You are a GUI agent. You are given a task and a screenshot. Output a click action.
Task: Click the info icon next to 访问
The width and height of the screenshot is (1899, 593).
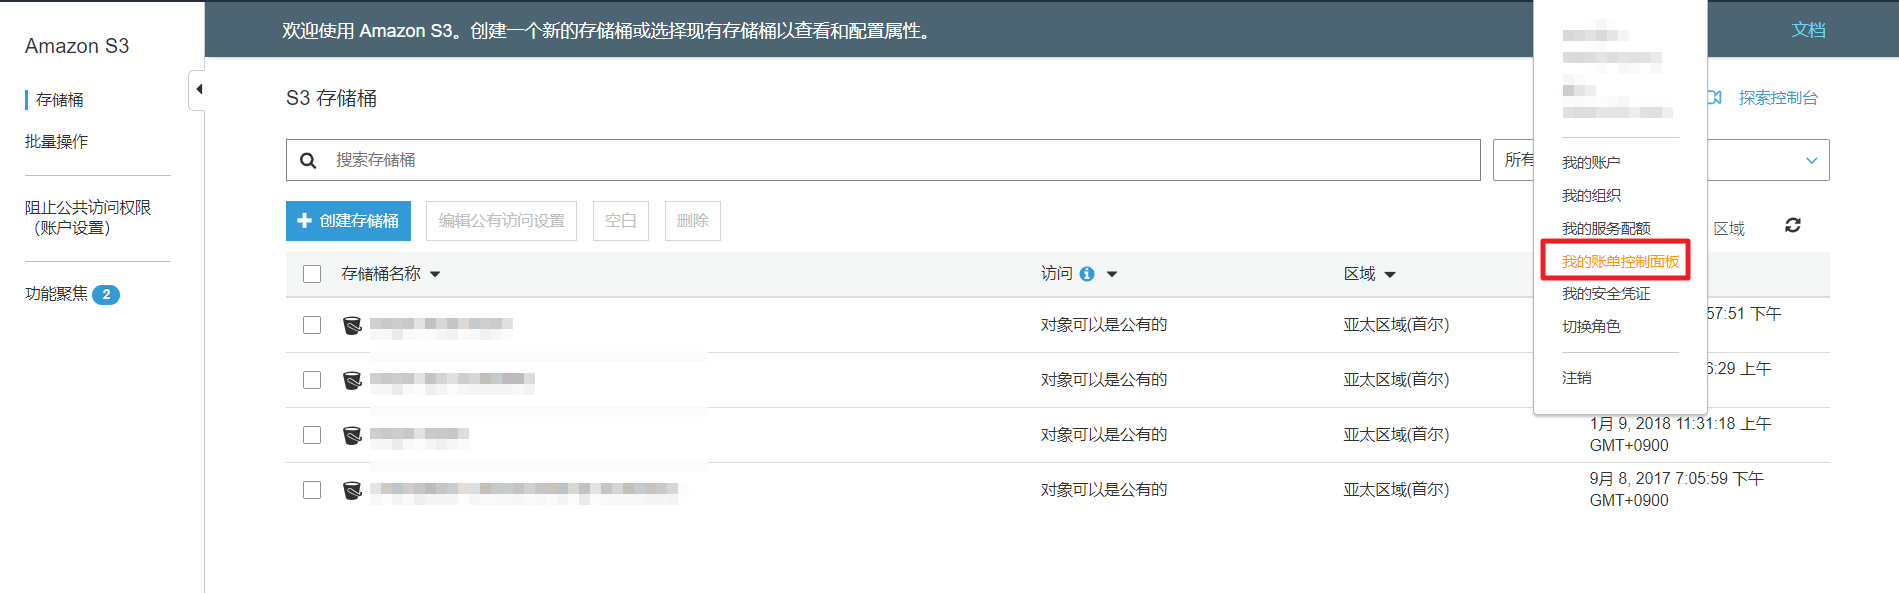pyautogui.click(x=1087, y=274)
